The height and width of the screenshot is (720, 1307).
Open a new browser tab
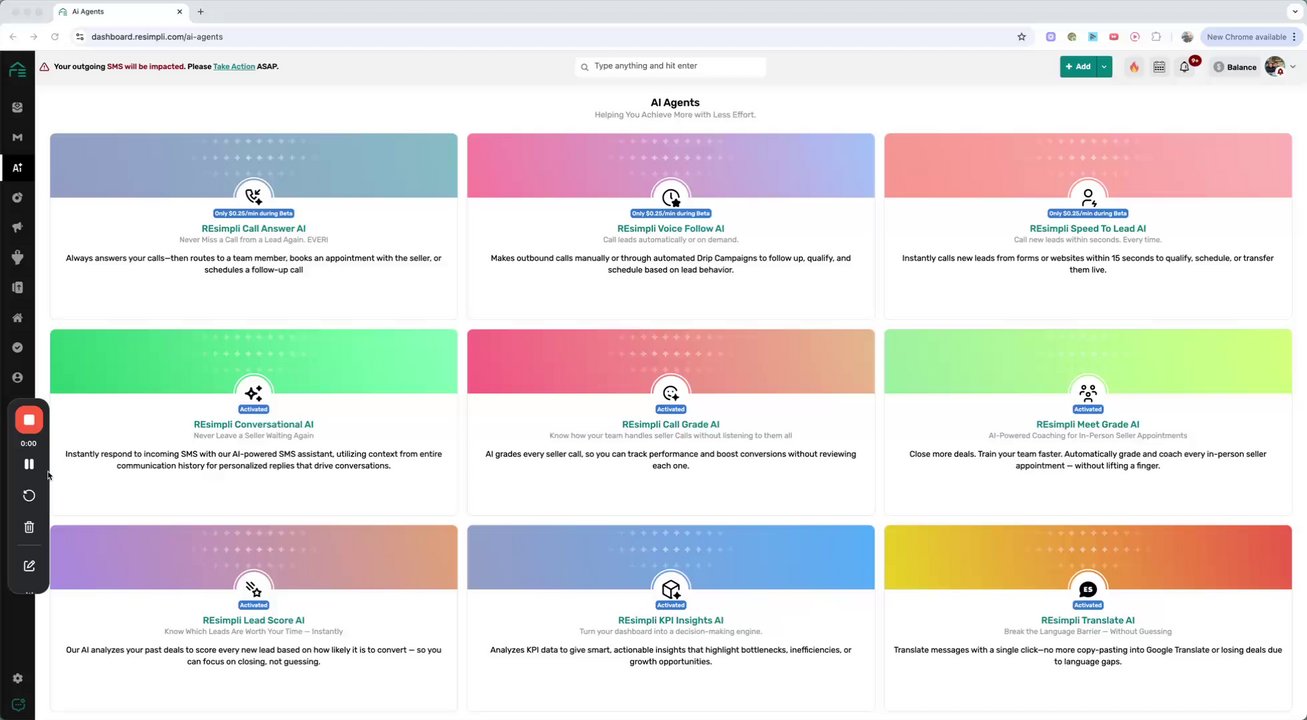[x=201, y=12]
